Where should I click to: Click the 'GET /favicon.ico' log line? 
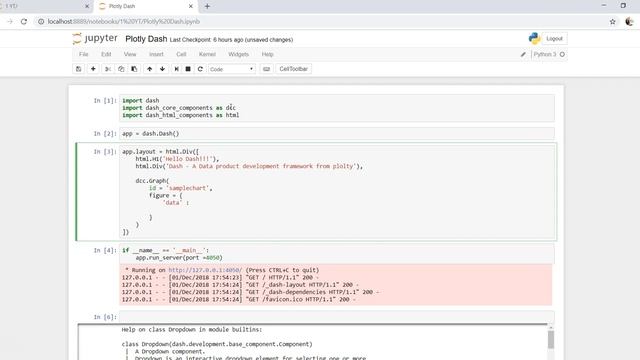pos(239,299)
